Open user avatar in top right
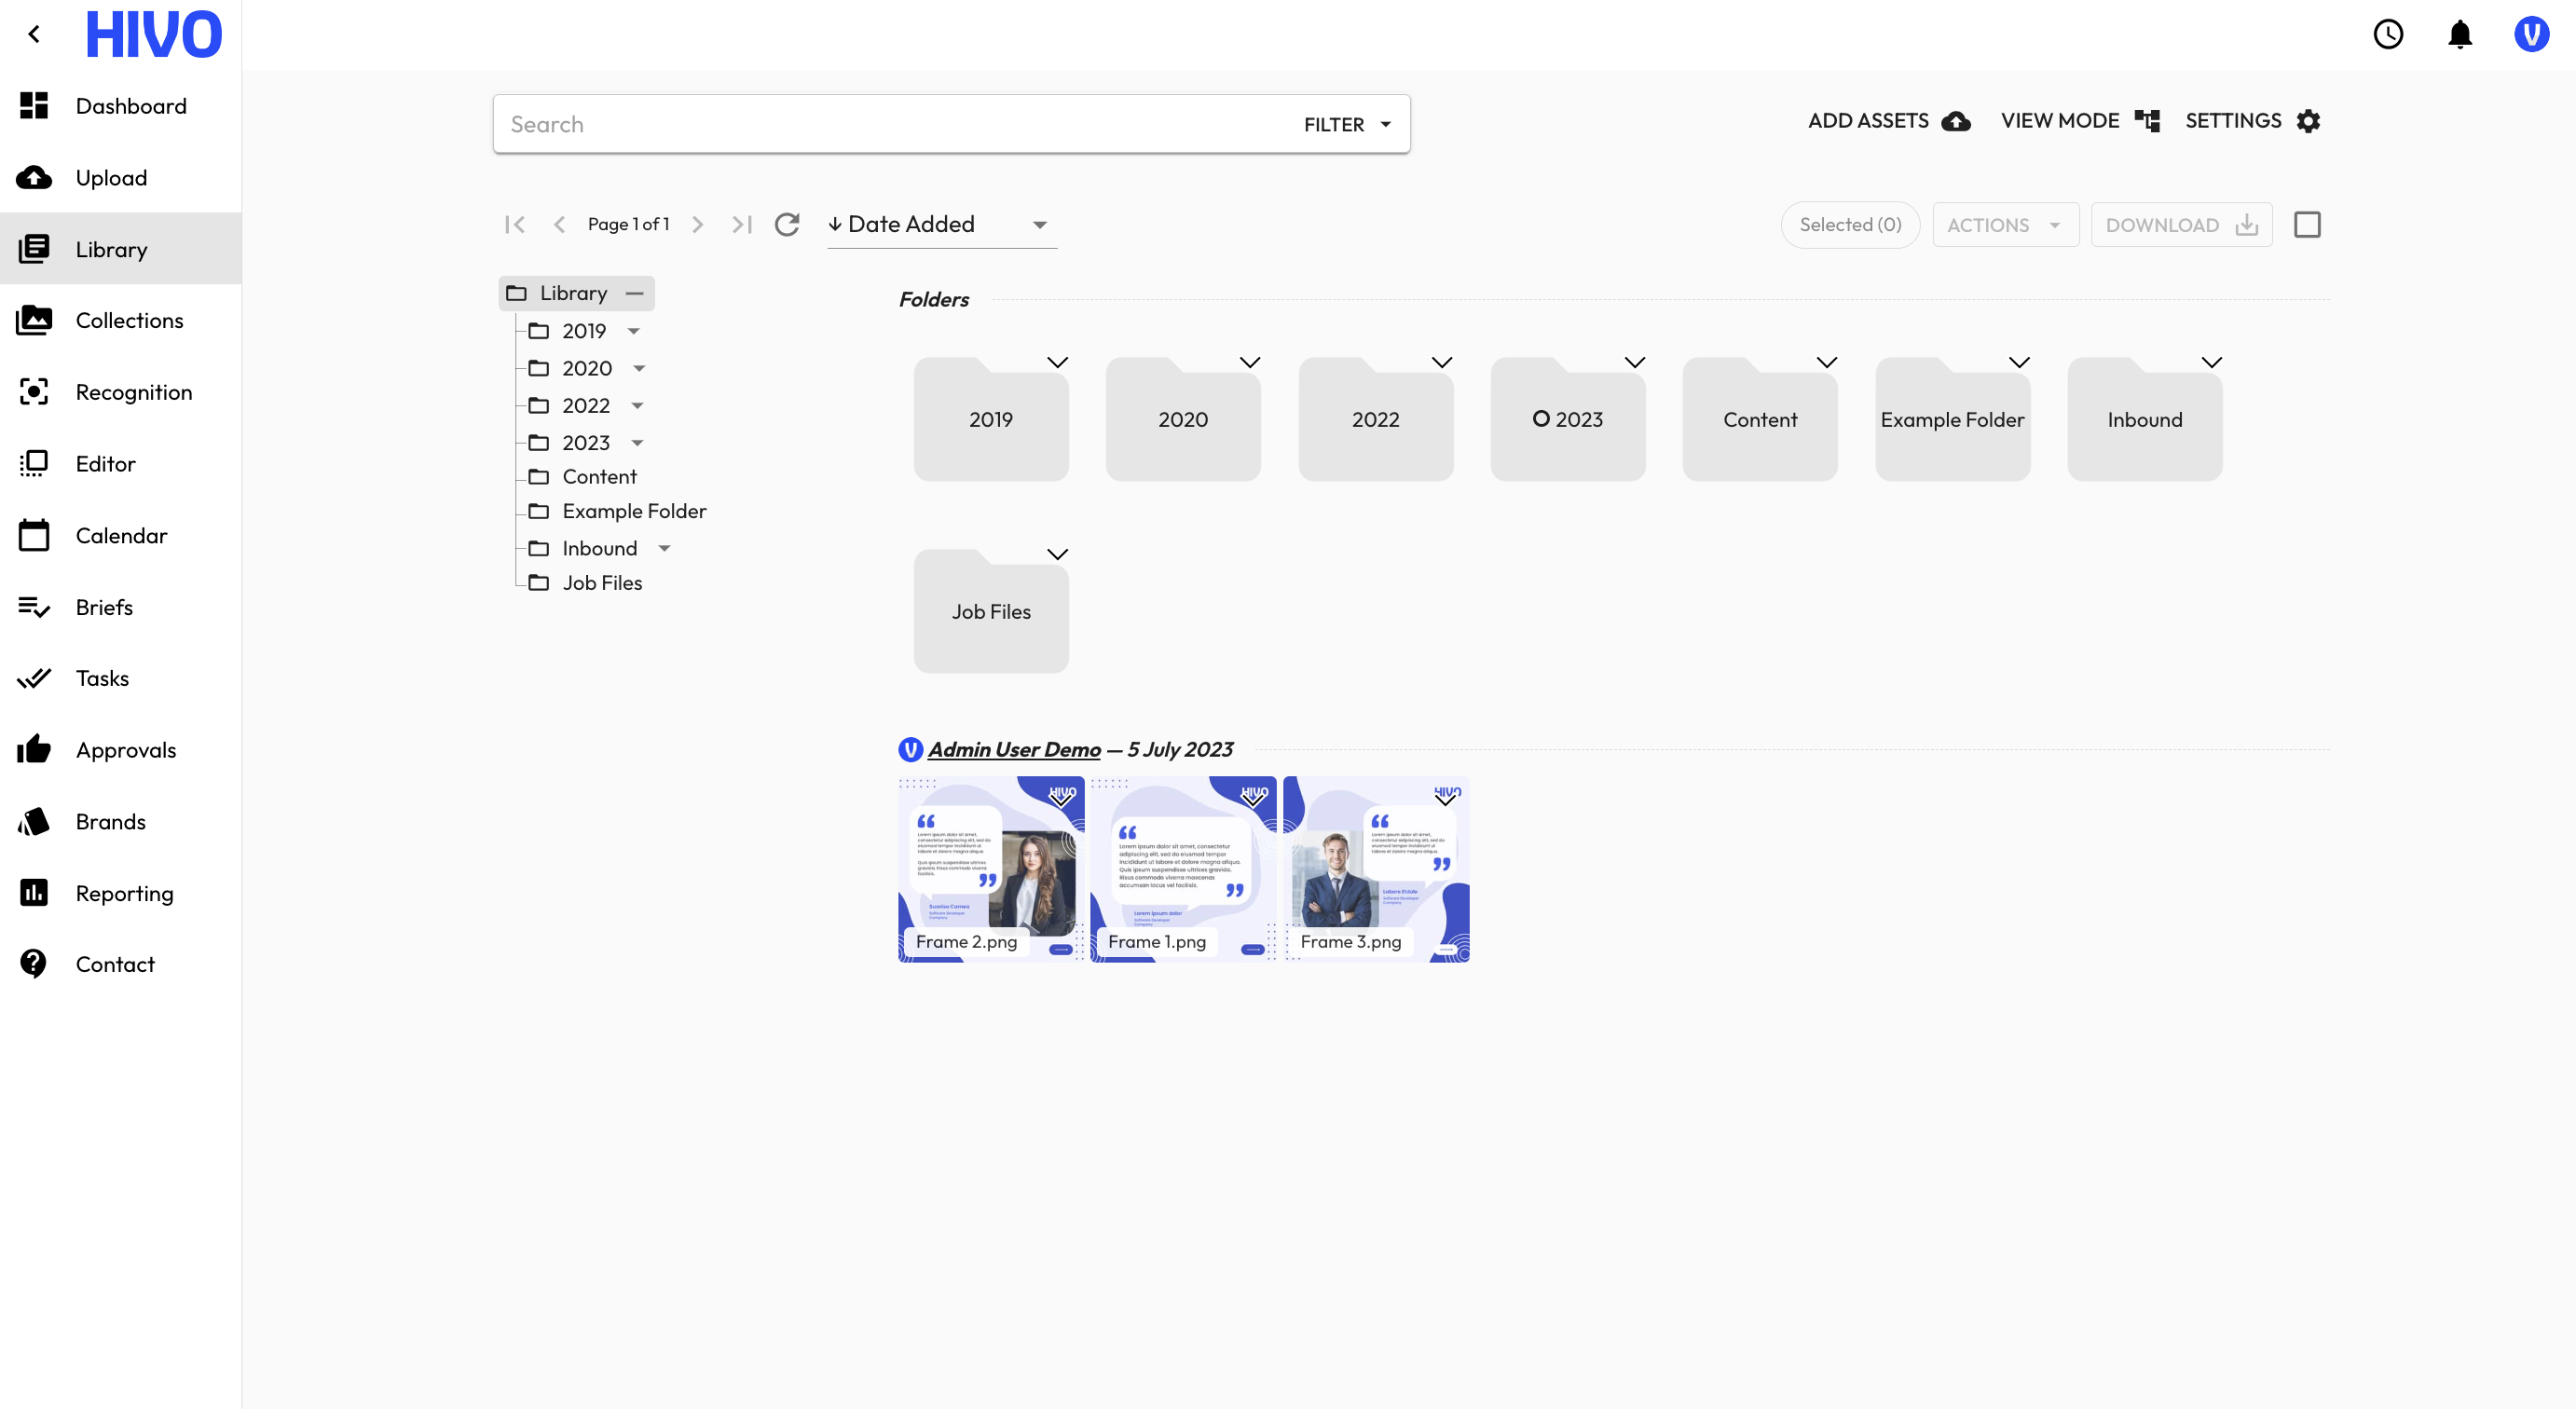Screen dimensions: 2576x1409 pos(2531,35)
